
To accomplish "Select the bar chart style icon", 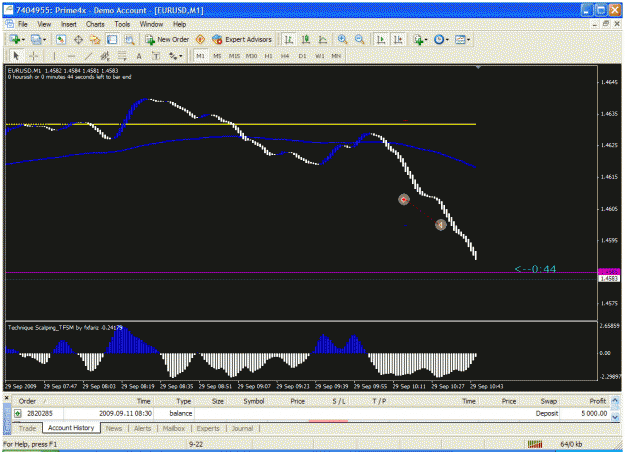I will click(289, 39).
